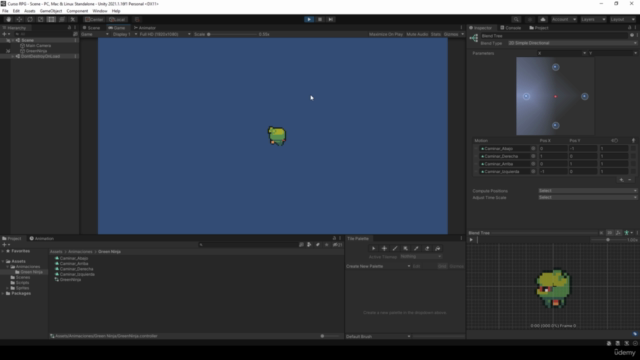Select the Transform tool in the toolbar
The width and height of the screenshot is (640, 360).
tap(62, 19)
